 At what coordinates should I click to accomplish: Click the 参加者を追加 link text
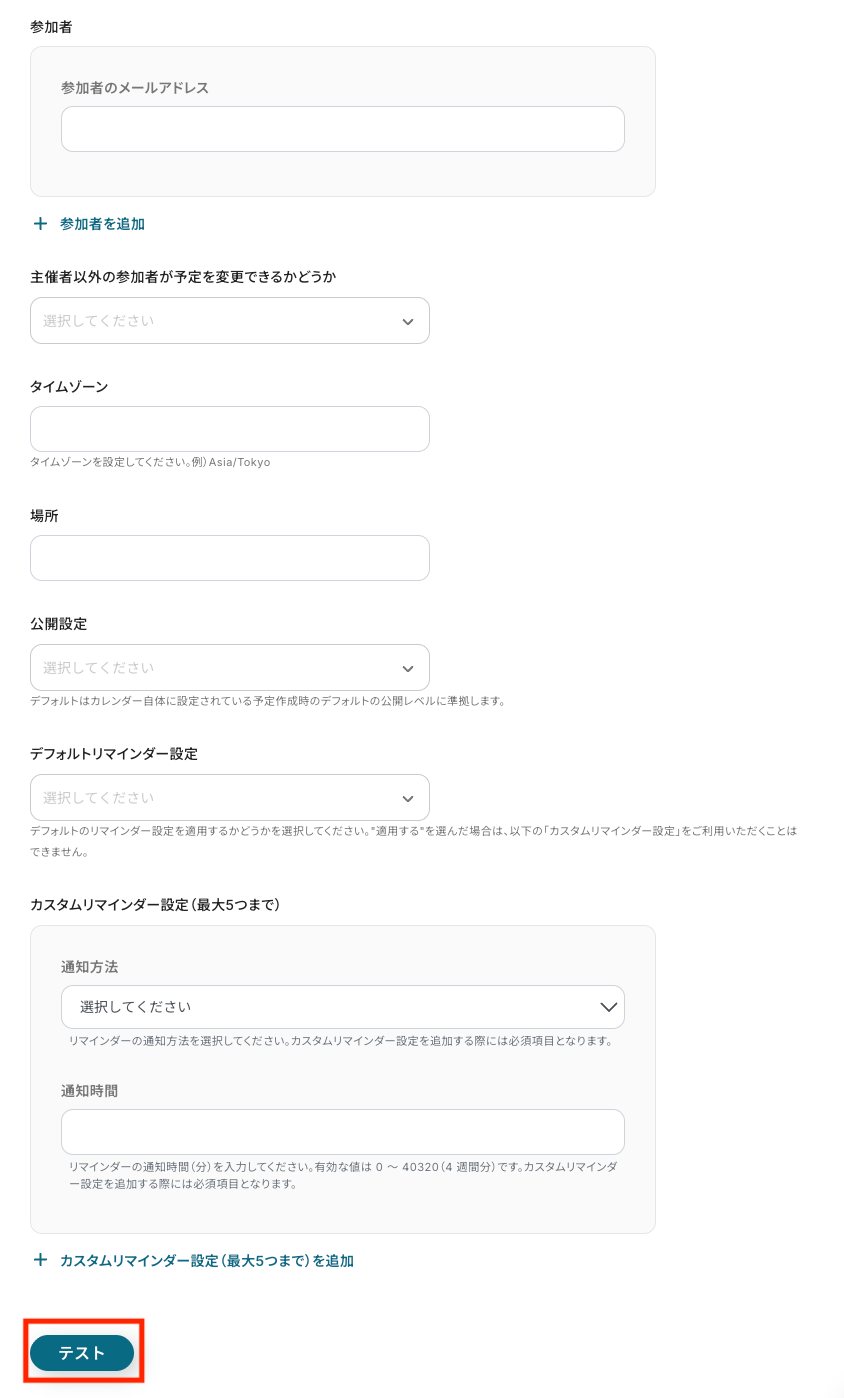[102, 224]
